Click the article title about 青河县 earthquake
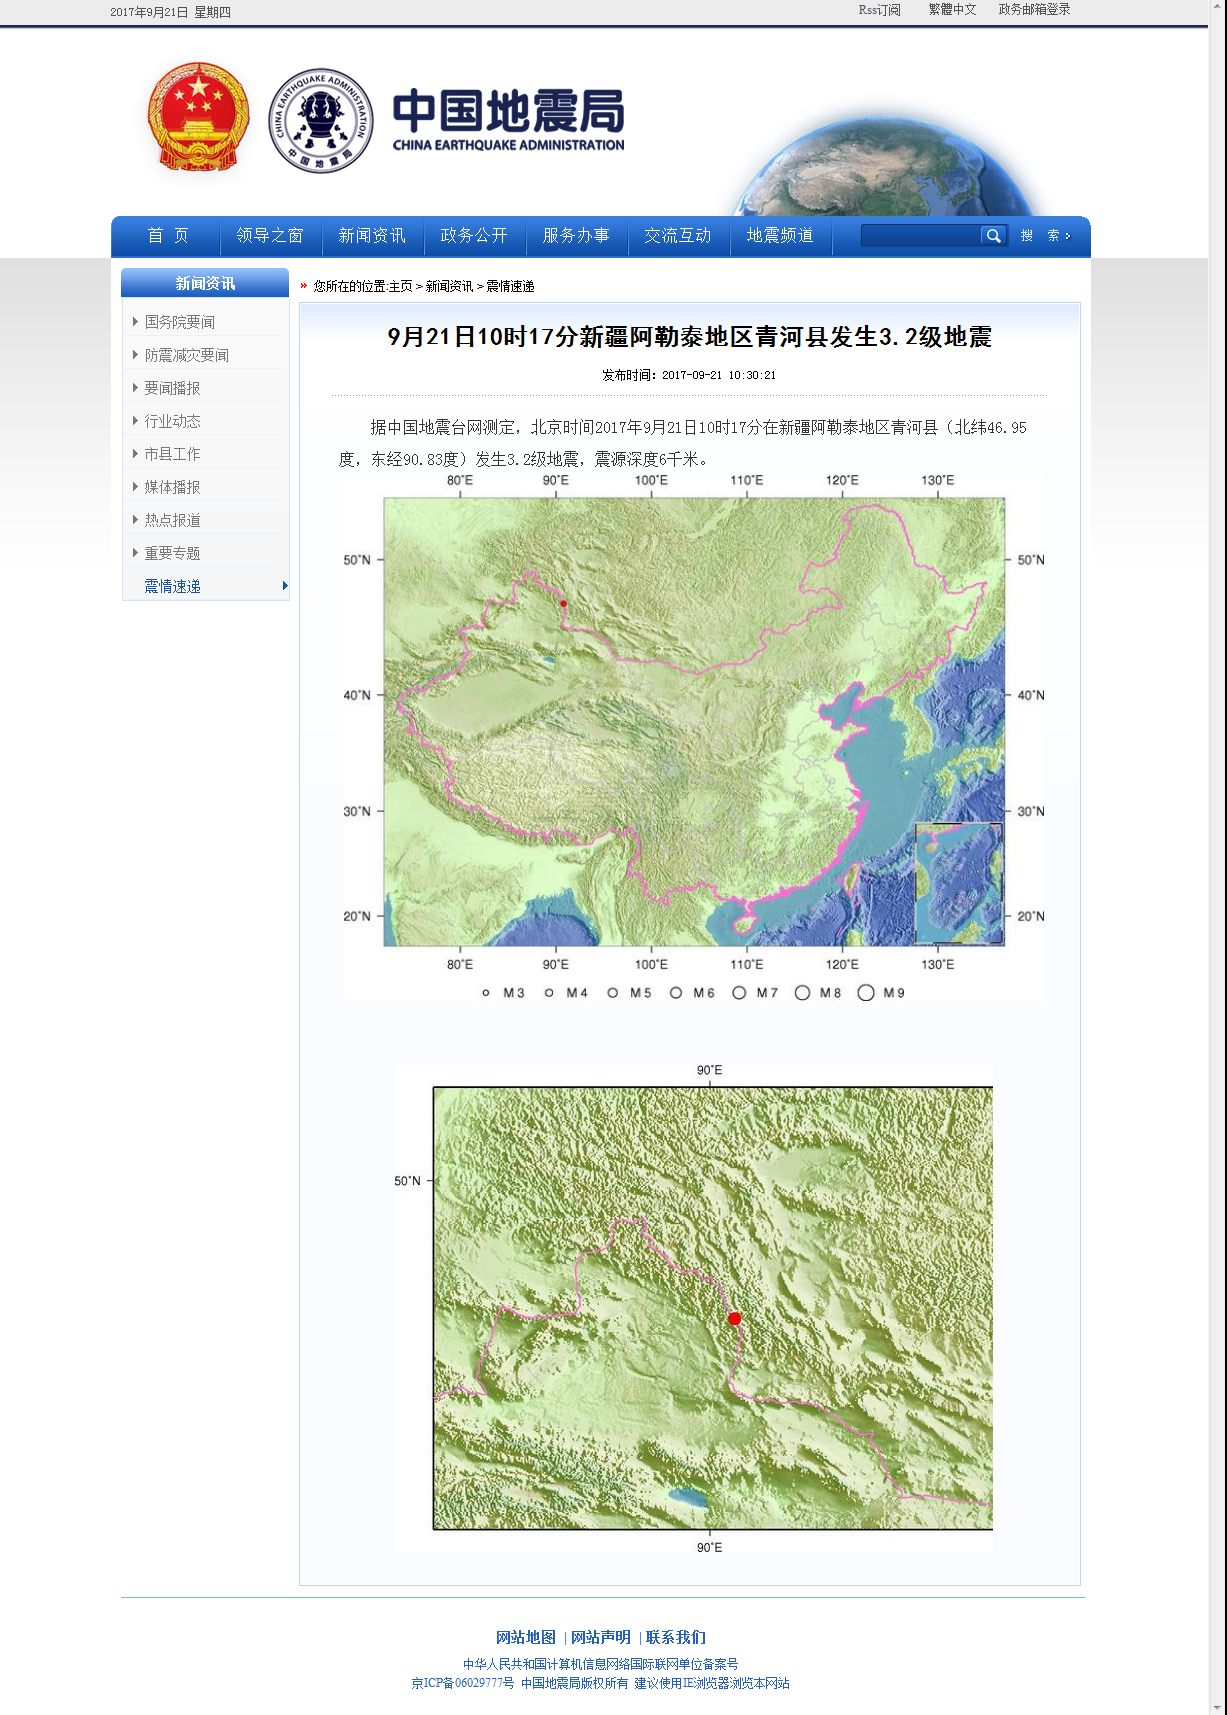This screenshot has width=1227, height=1715. (689, 337)
